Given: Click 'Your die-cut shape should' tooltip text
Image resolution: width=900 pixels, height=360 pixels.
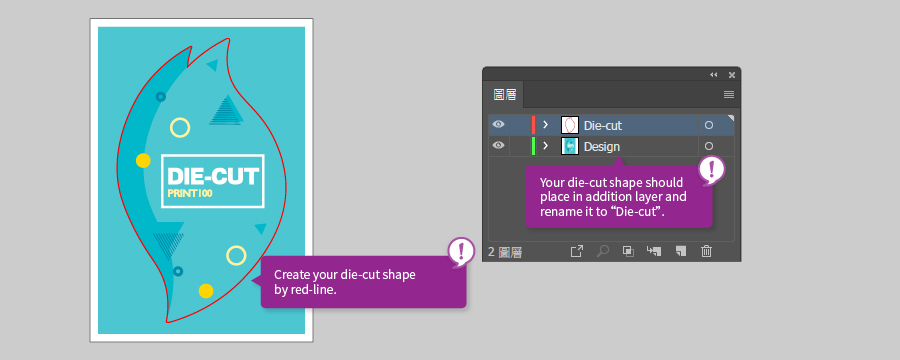Looking at the screenshot, I should pos(611,183).
